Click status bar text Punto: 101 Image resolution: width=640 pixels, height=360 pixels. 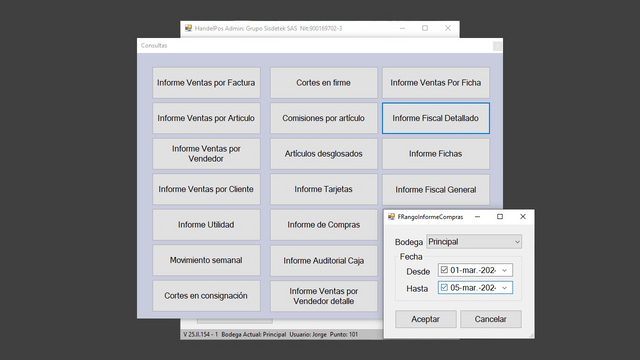(x=344, y=334)
